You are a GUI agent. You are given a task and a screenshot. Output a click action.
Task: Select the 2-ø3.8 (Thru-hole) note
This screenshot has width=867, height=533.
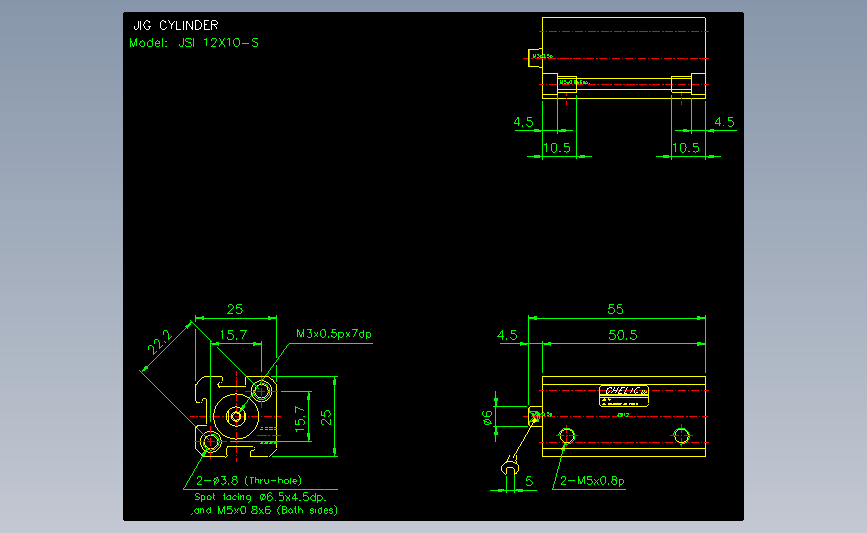pyautogui.click(x=249, y=480)
